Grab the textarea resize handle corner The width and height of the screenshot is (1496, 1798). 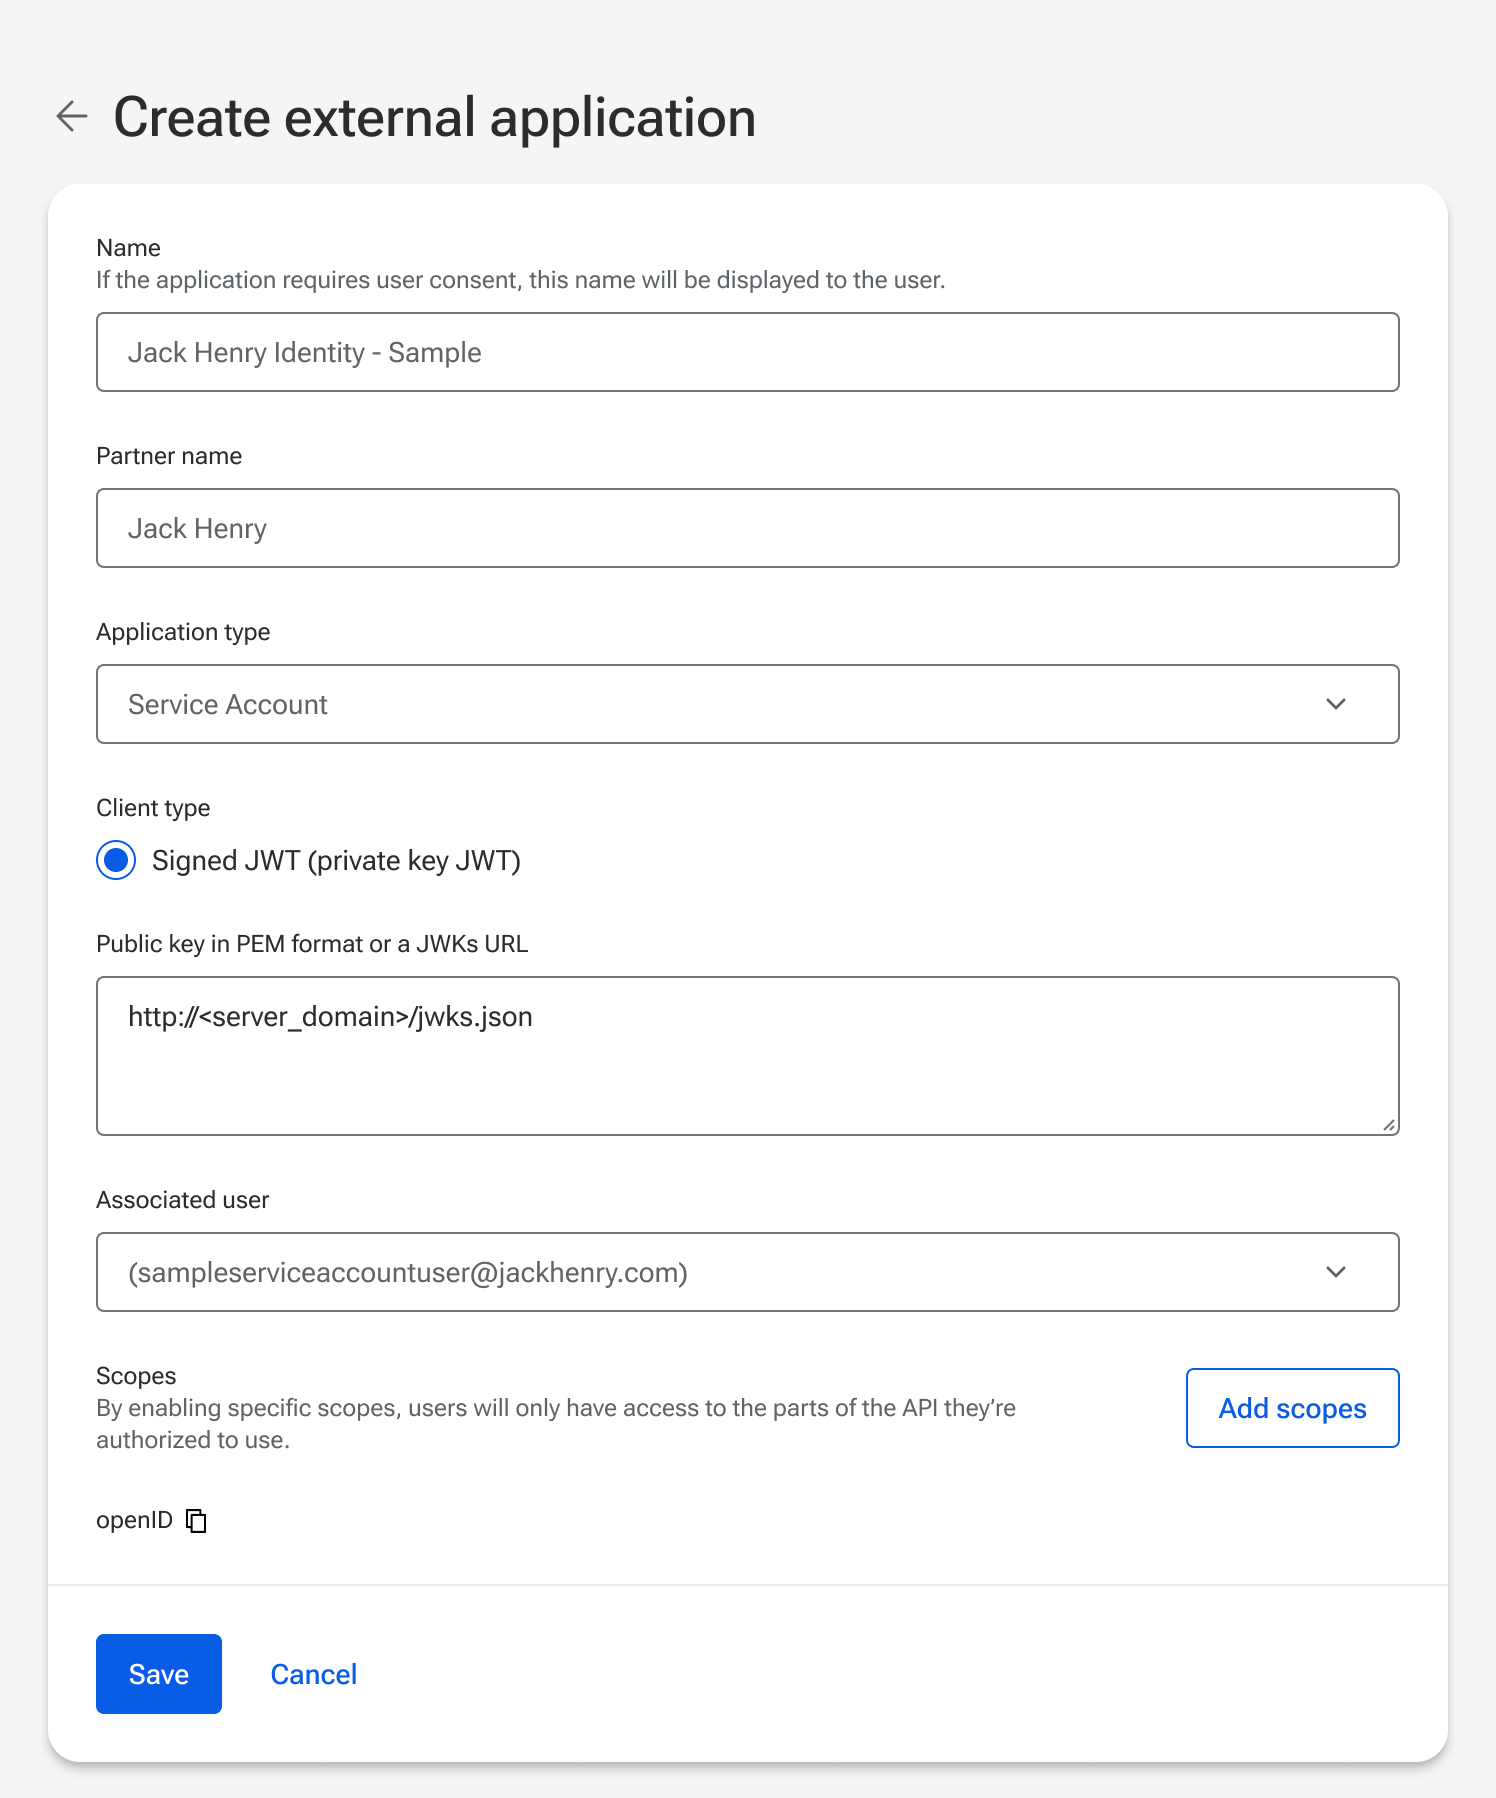pyautogui.click(x=1389, y=1125)
